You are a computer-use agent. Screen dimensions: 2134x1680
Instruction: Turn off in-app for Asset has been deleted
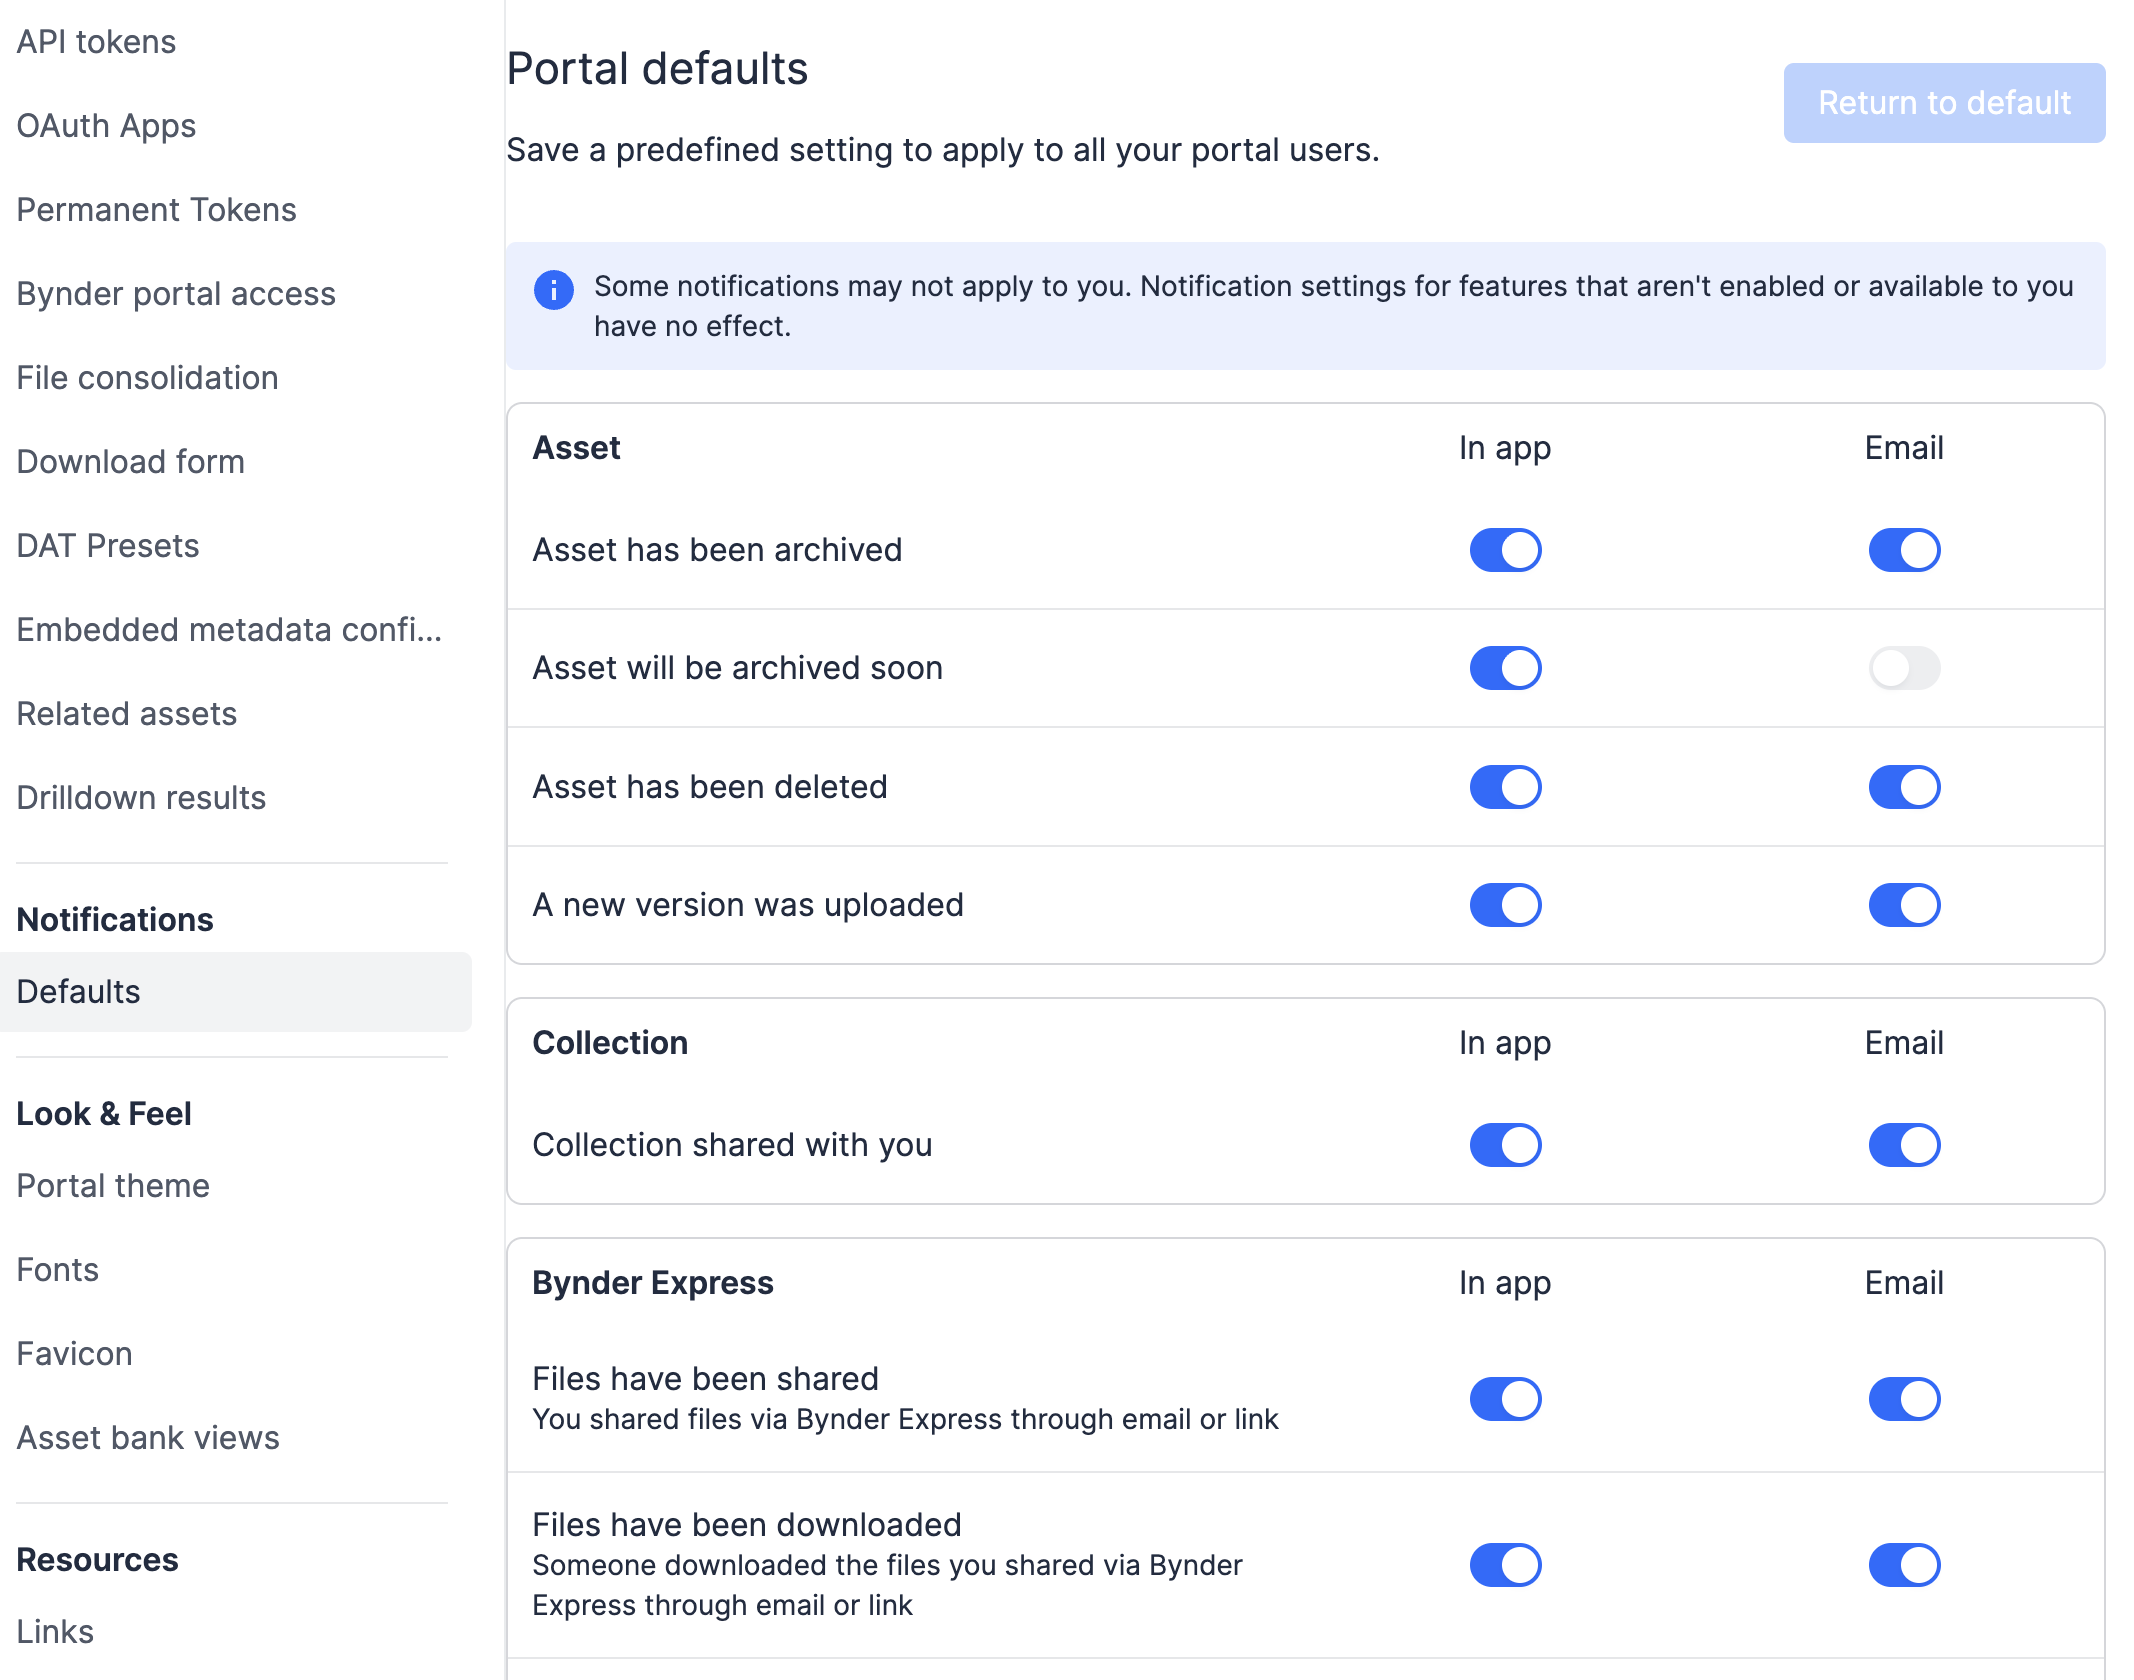(x=1505, y=787)
